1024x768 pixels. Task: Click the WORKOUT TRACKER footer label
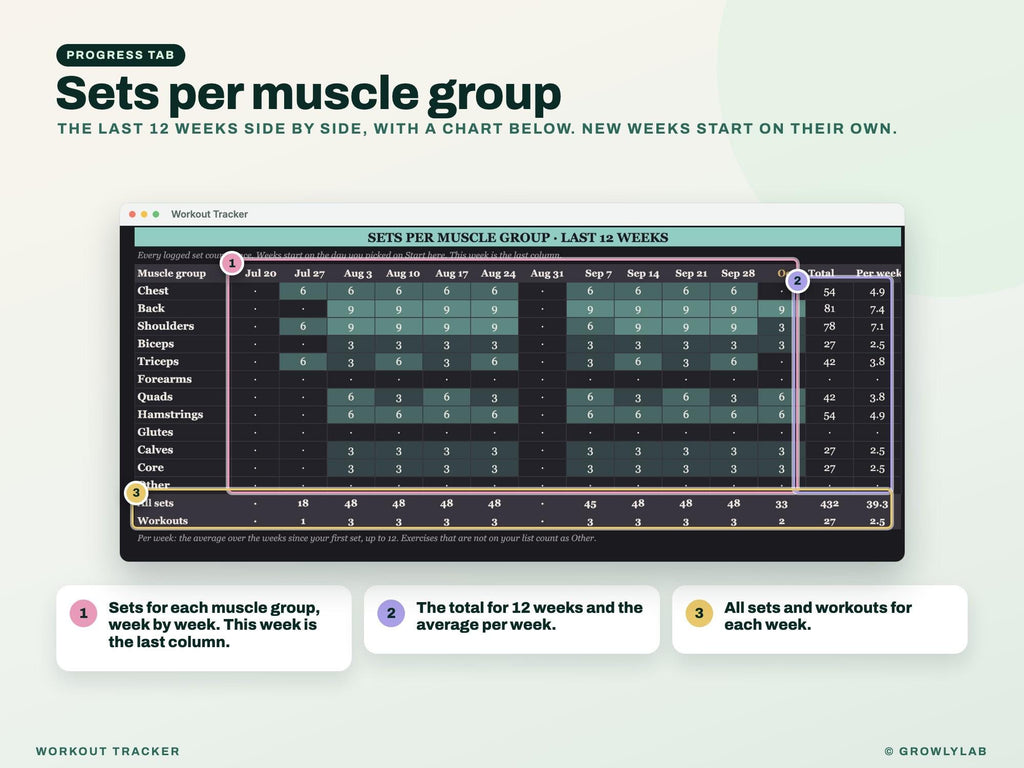click(108, 751)
